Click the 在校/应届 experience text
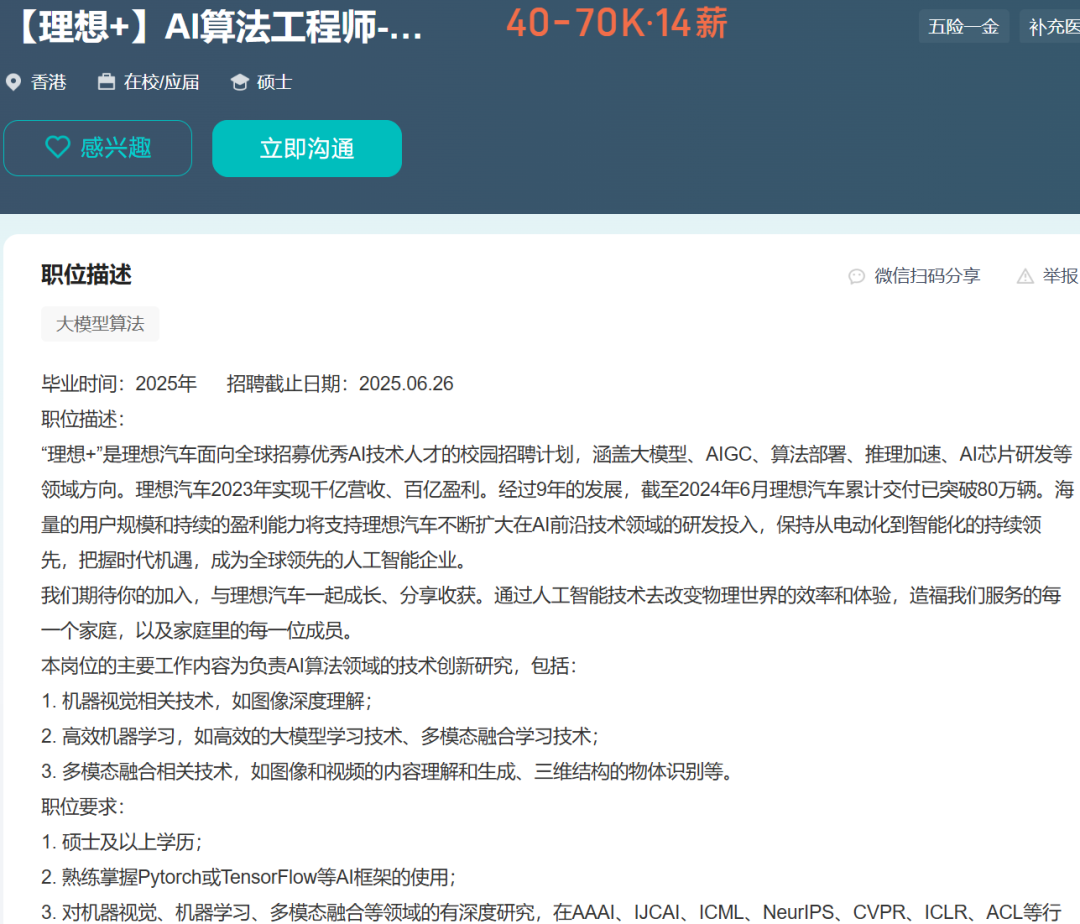This screenshot has height=924, width=1080. [161, 82]
